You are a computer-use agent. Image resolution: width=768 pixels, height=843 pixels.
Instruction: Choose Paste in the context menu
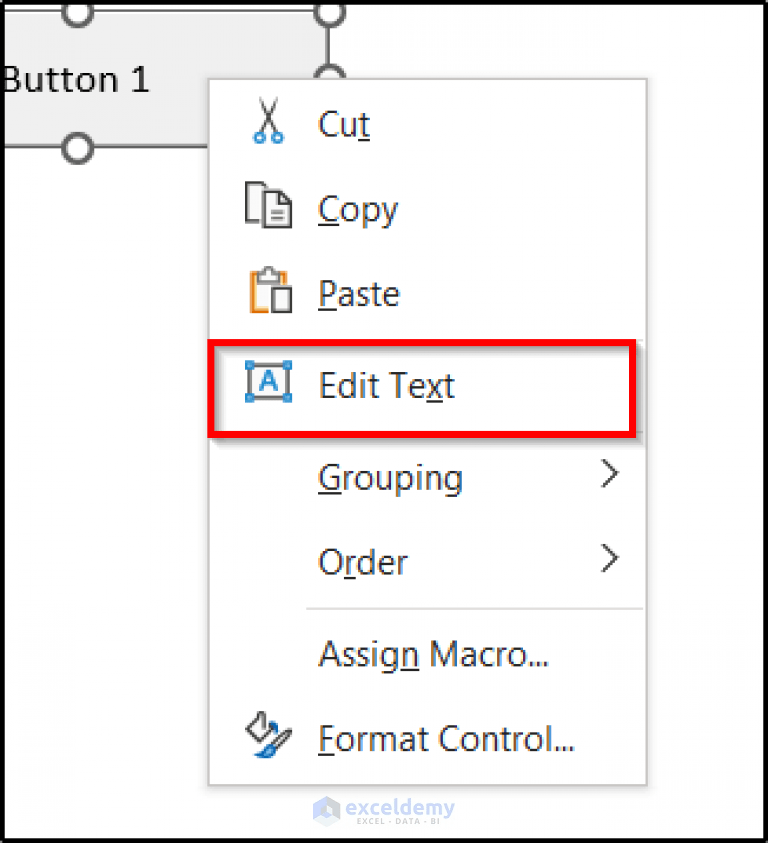(358, 292)
